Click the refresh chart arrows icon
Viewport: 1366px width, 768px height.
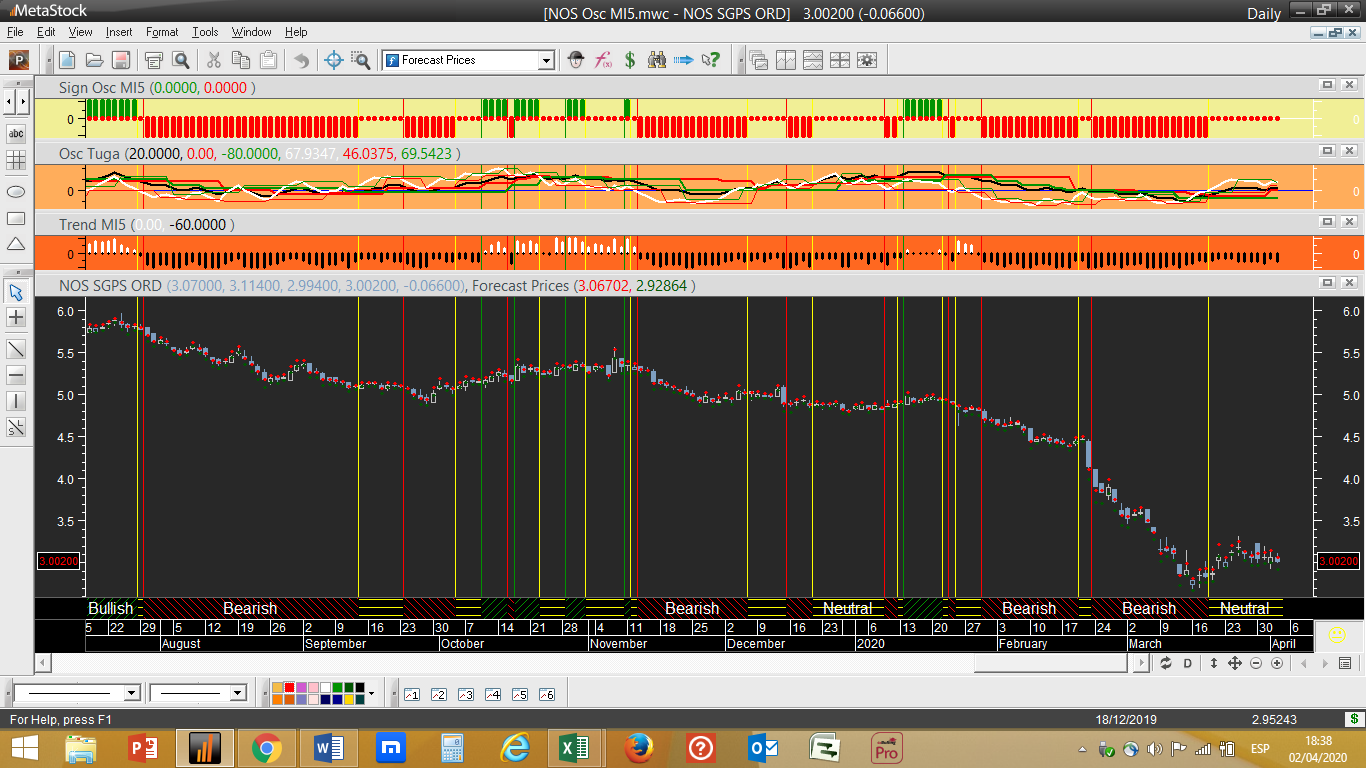pos(1166,663)
